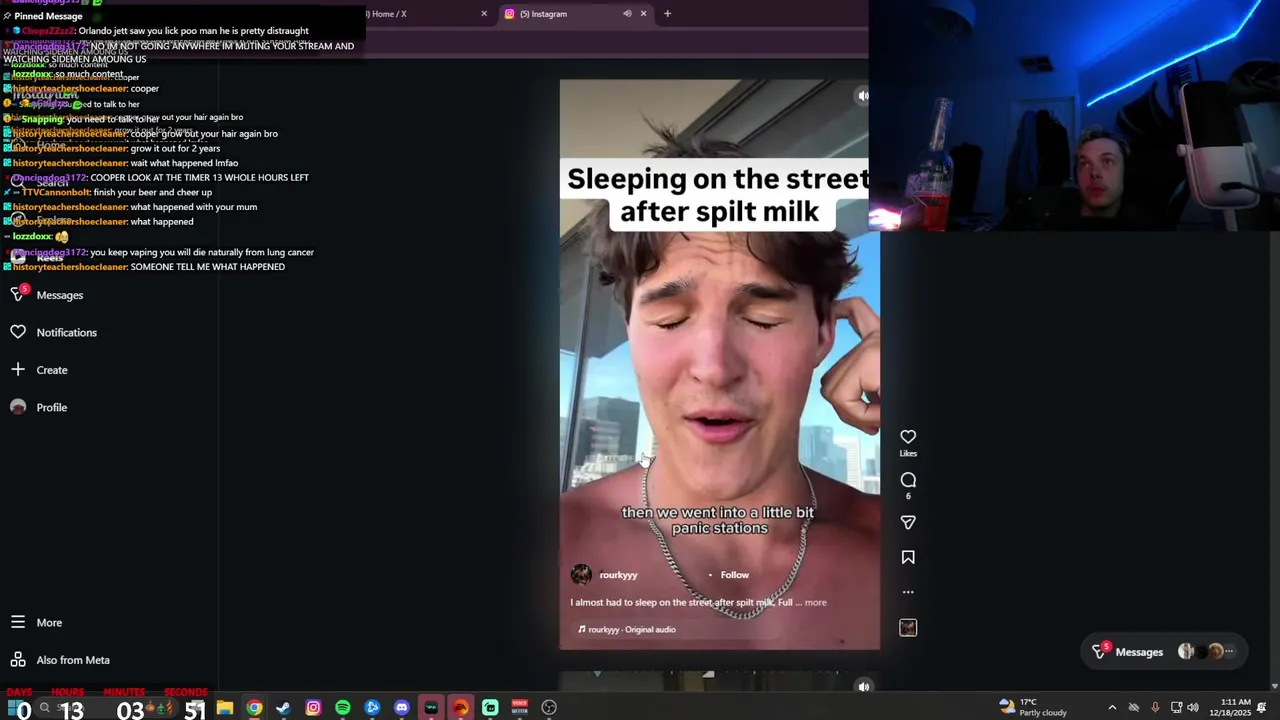The image size is (1280, 720).
Task: Open OBS Studio from the taskbar
Action: [549, 708]
